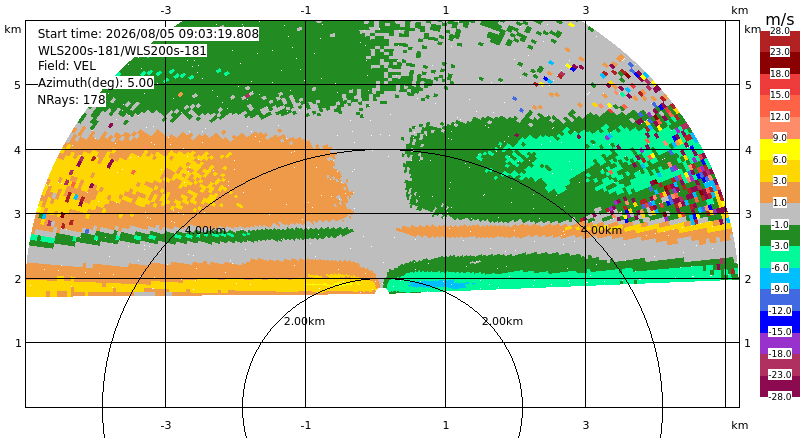Click the cyan-blue -9.0 to -6.0 colorbar band

click(x=780, y=278)
